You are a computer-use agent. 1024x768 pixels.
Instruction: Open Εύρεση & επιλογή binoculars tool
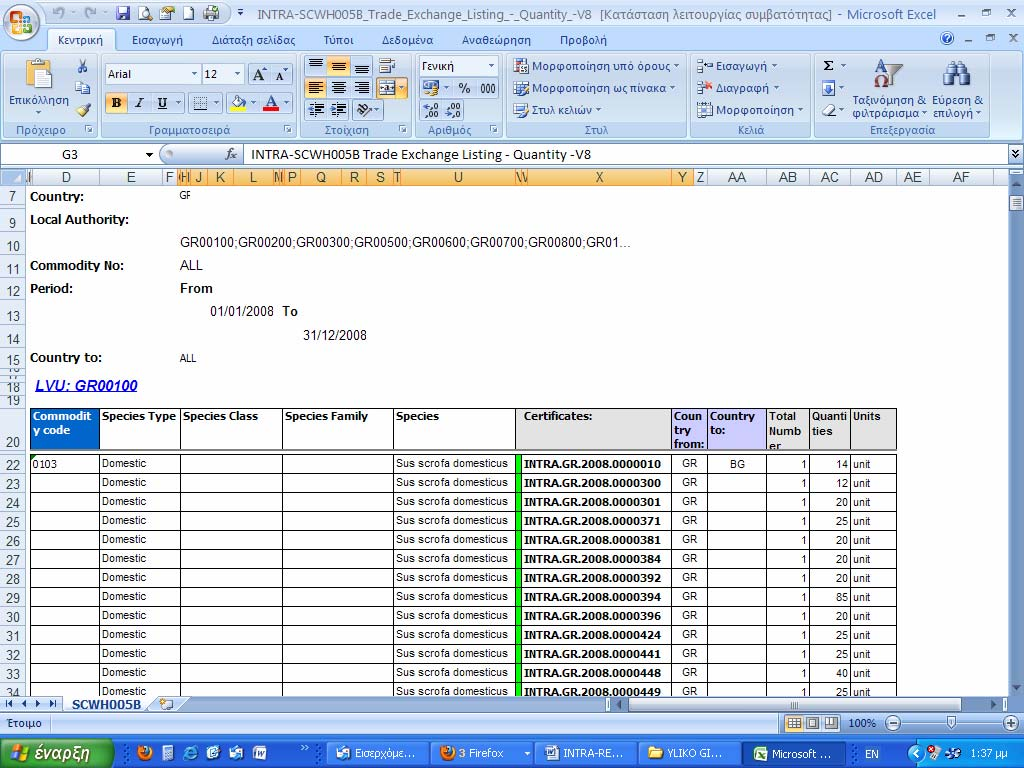point(957,89)
